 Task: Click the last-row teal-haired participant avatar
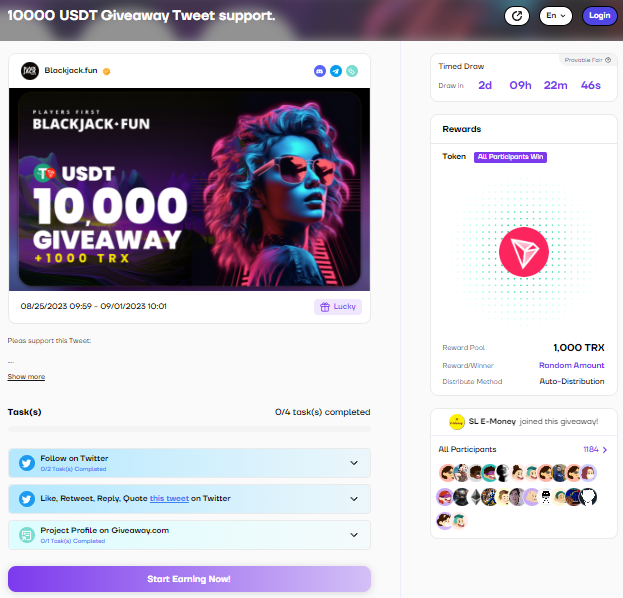pos(459,521)
